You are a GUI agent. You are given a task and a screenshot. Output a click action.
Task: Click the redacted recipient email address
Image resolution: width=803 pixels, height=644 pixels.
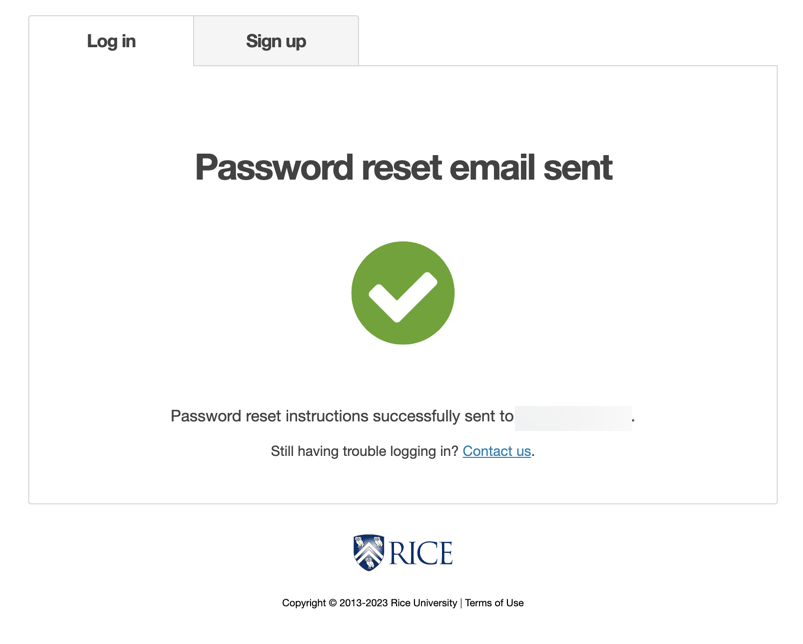(572, 416)
